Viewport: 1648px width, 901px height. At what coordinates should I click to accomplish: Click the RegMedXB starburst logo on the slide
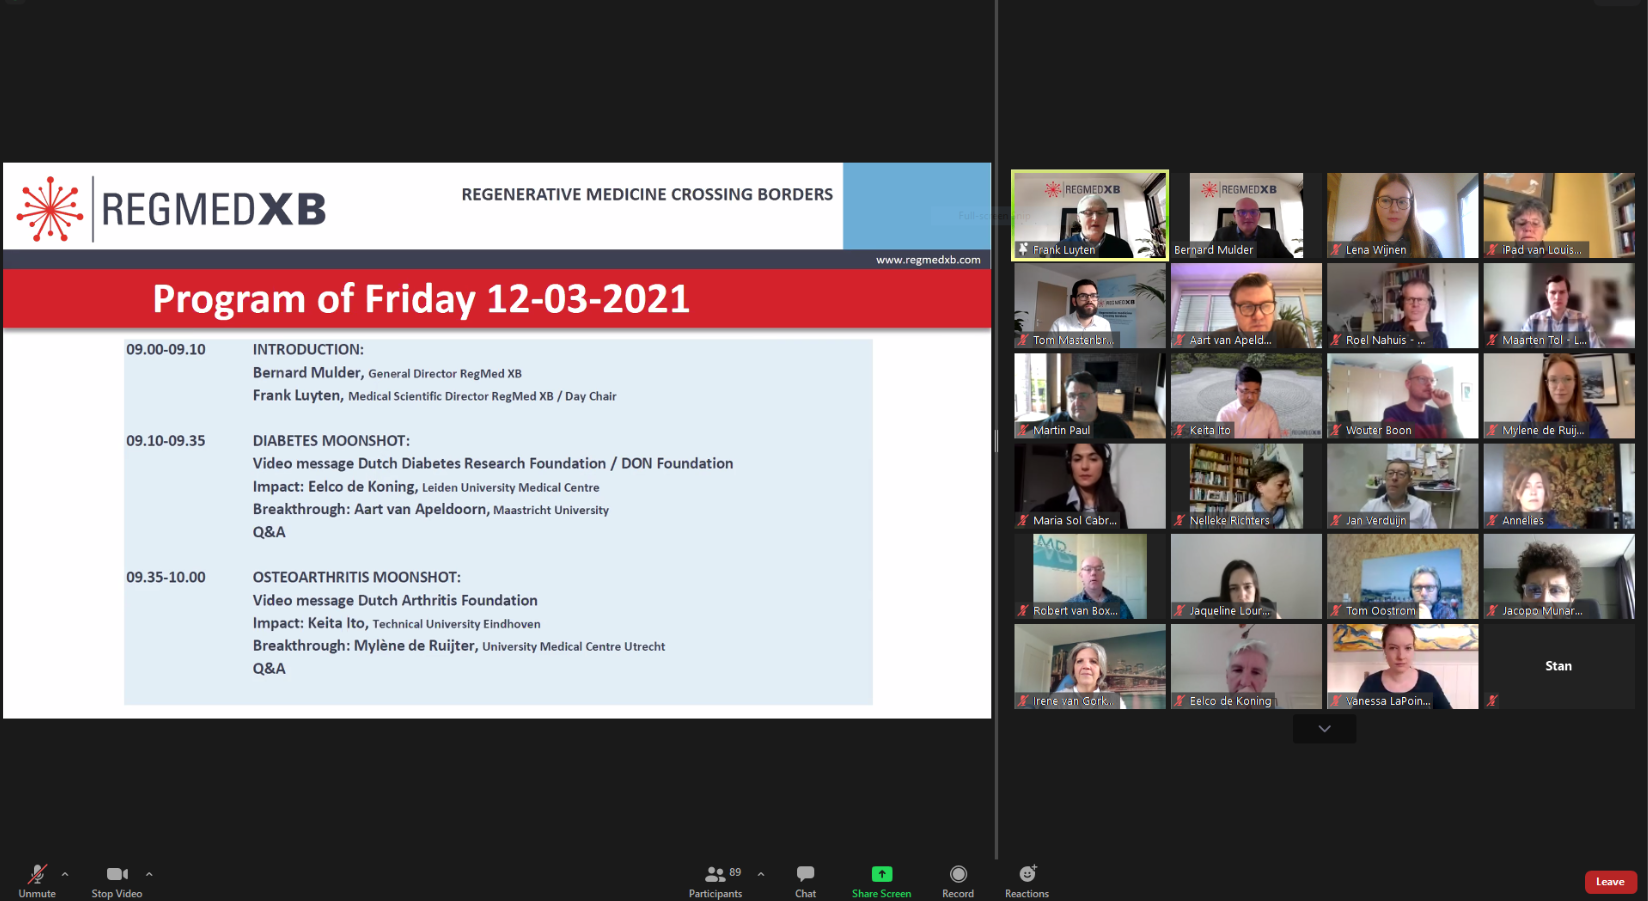tap(50, 209)
